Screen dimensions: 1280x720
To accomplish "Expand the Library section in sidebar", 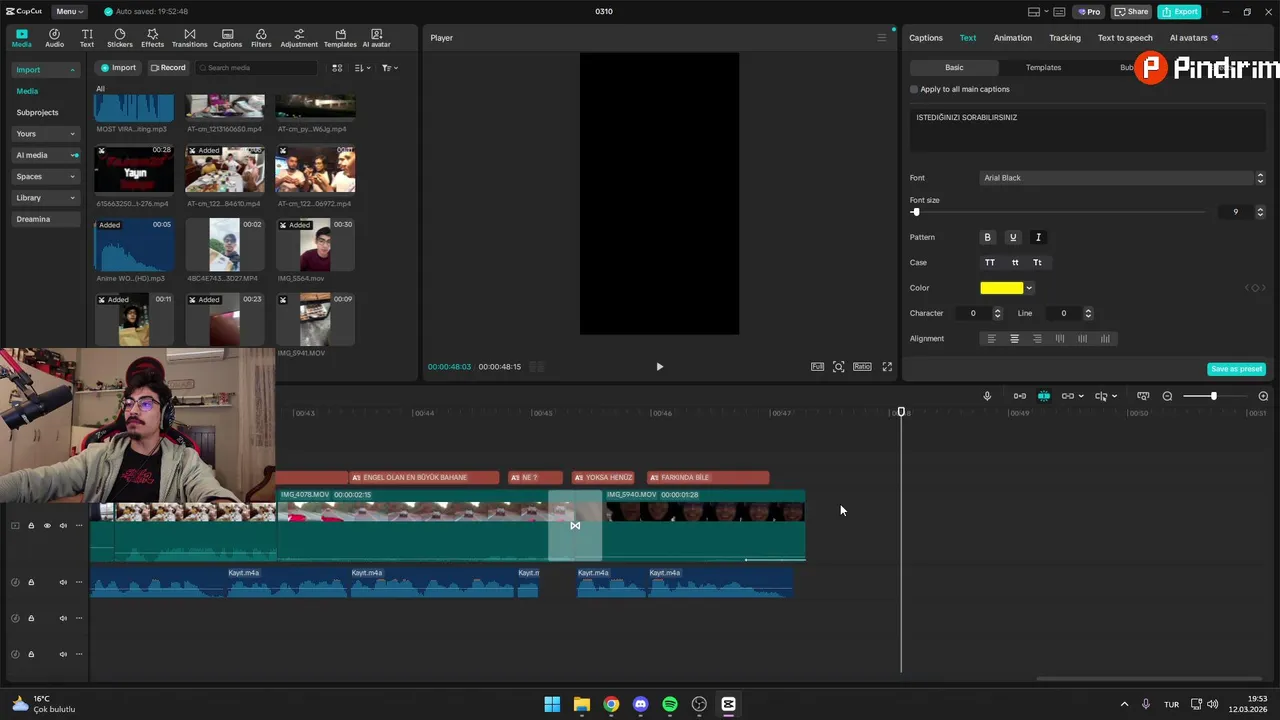I will pos(45,198).
